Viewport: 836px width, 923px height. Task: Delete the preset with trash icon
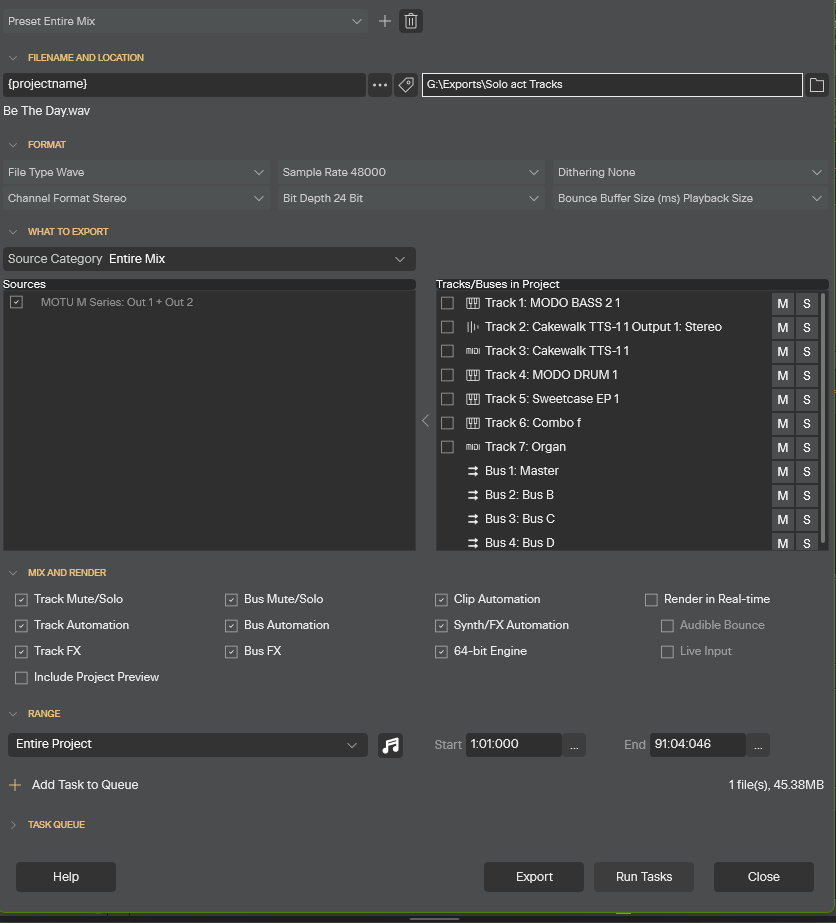click(x=411, y=21)
